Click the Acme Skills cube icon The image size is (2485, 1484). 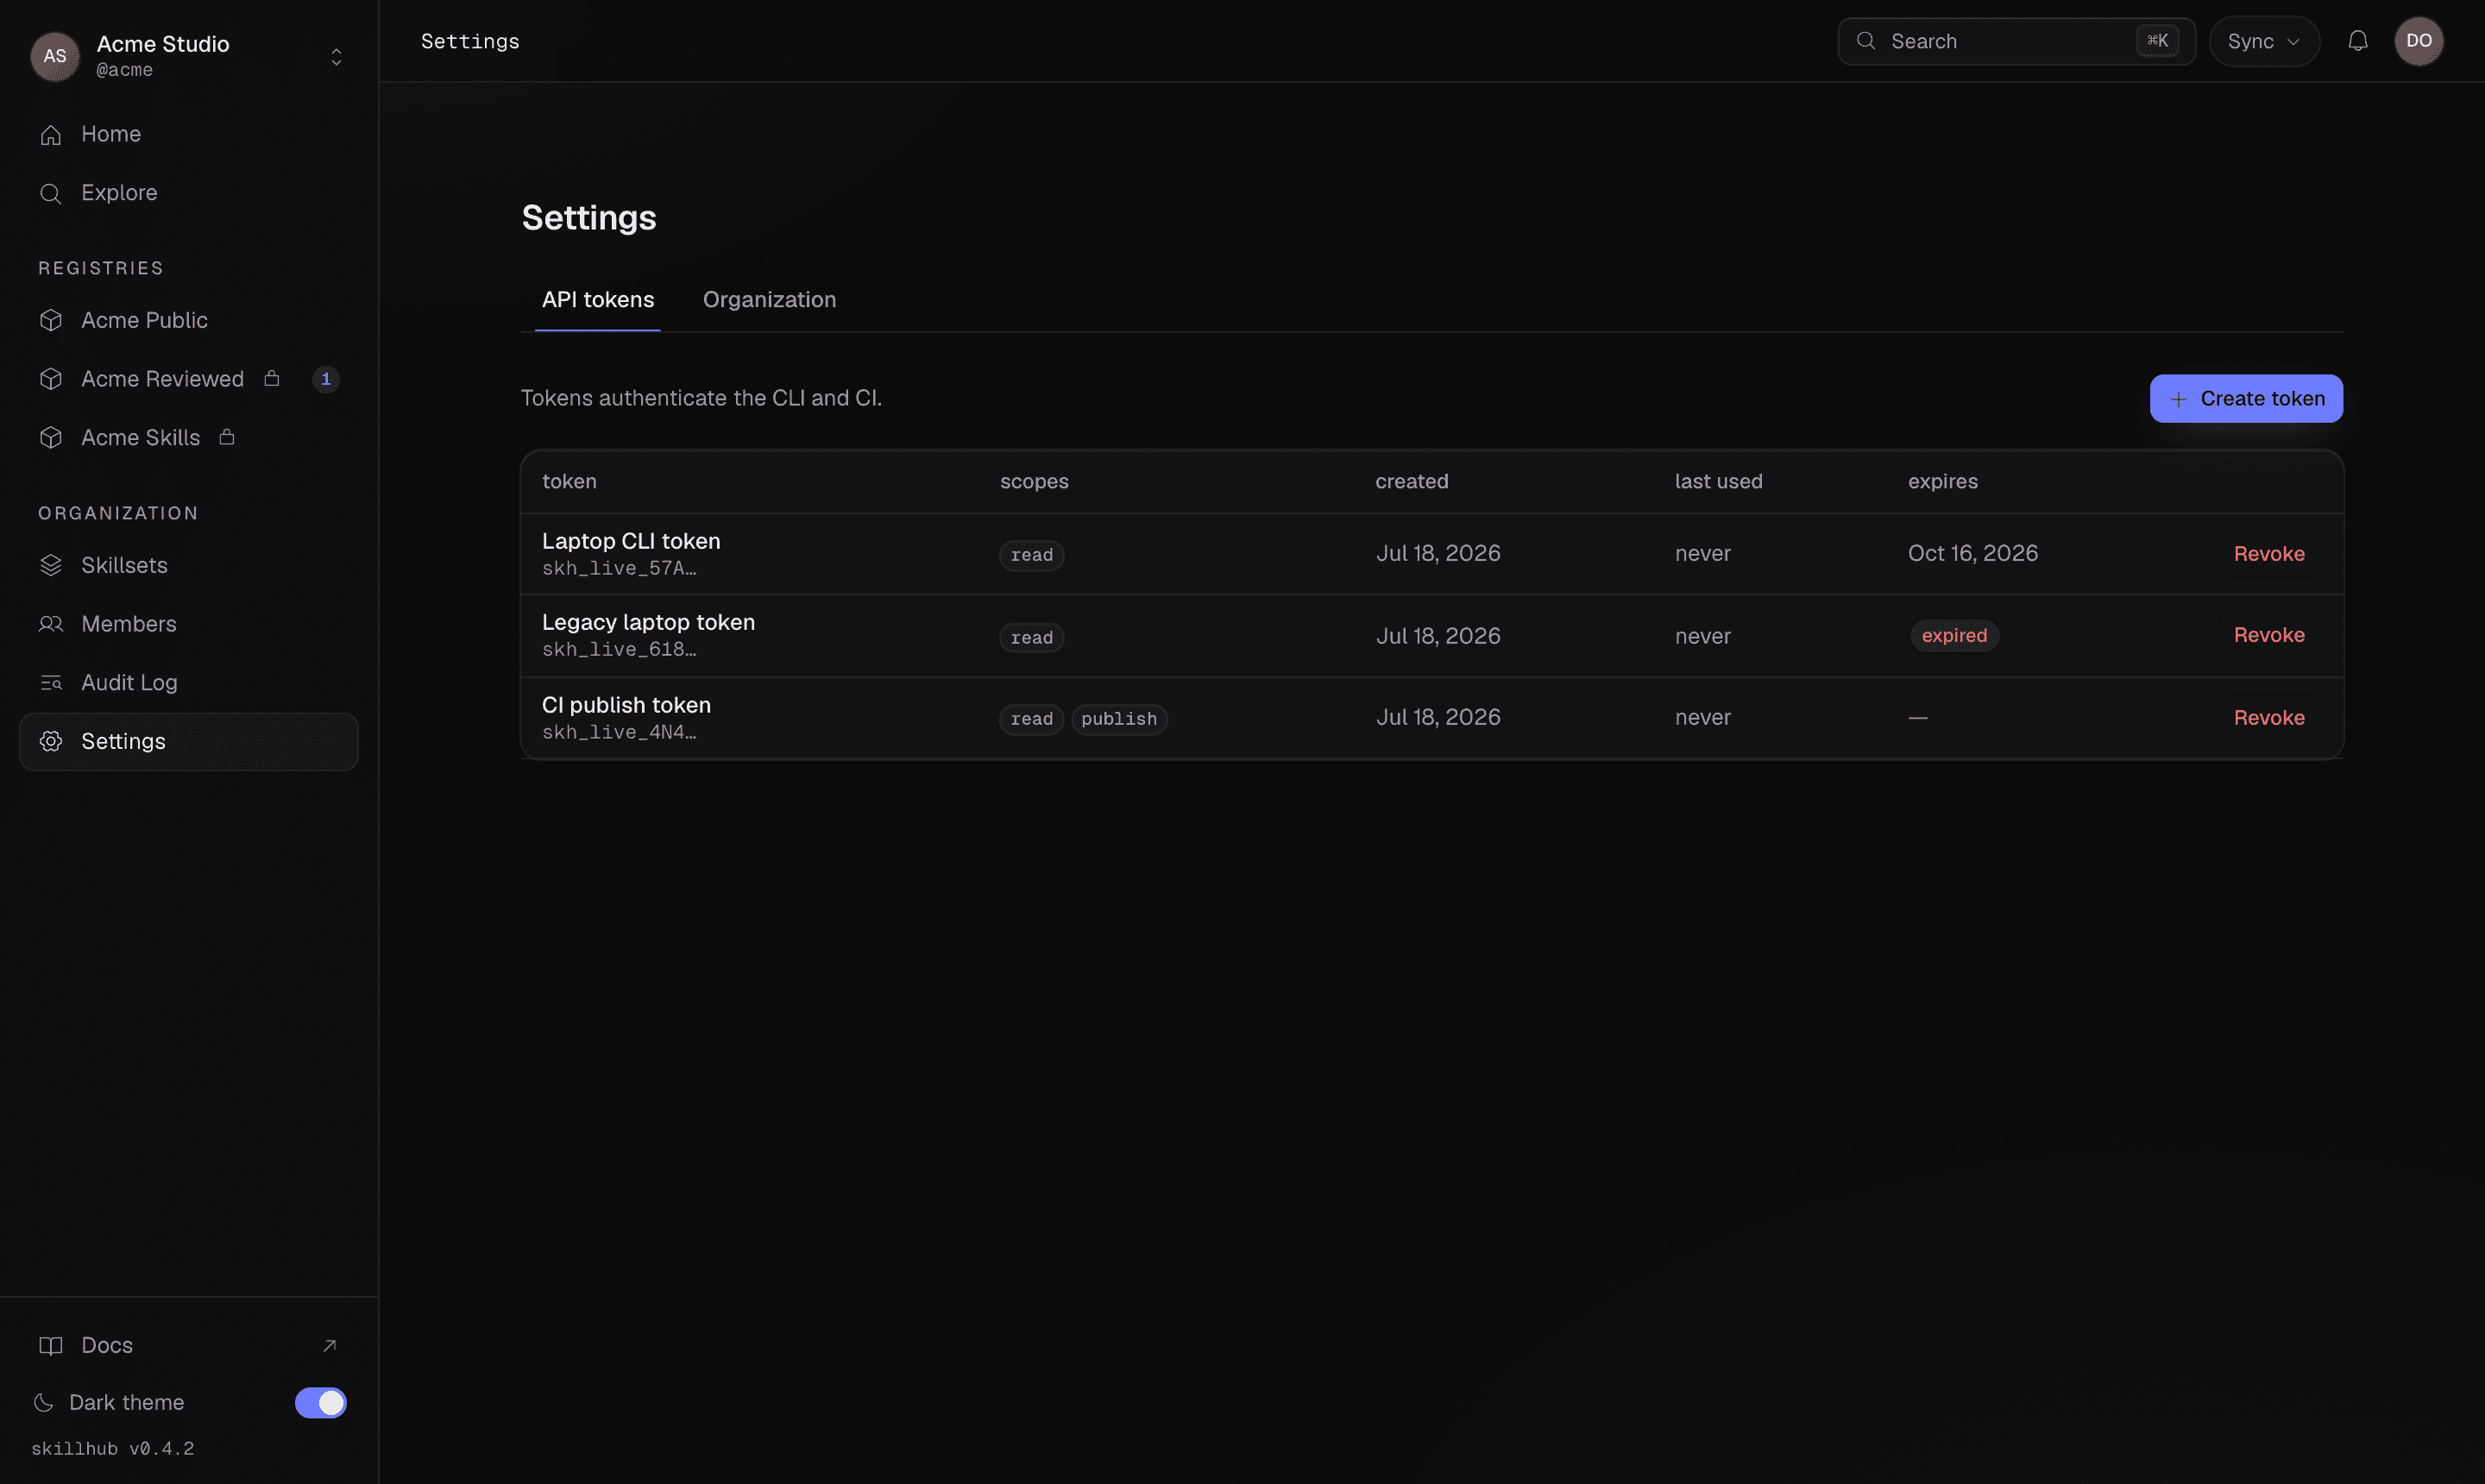tap(51, 438)
